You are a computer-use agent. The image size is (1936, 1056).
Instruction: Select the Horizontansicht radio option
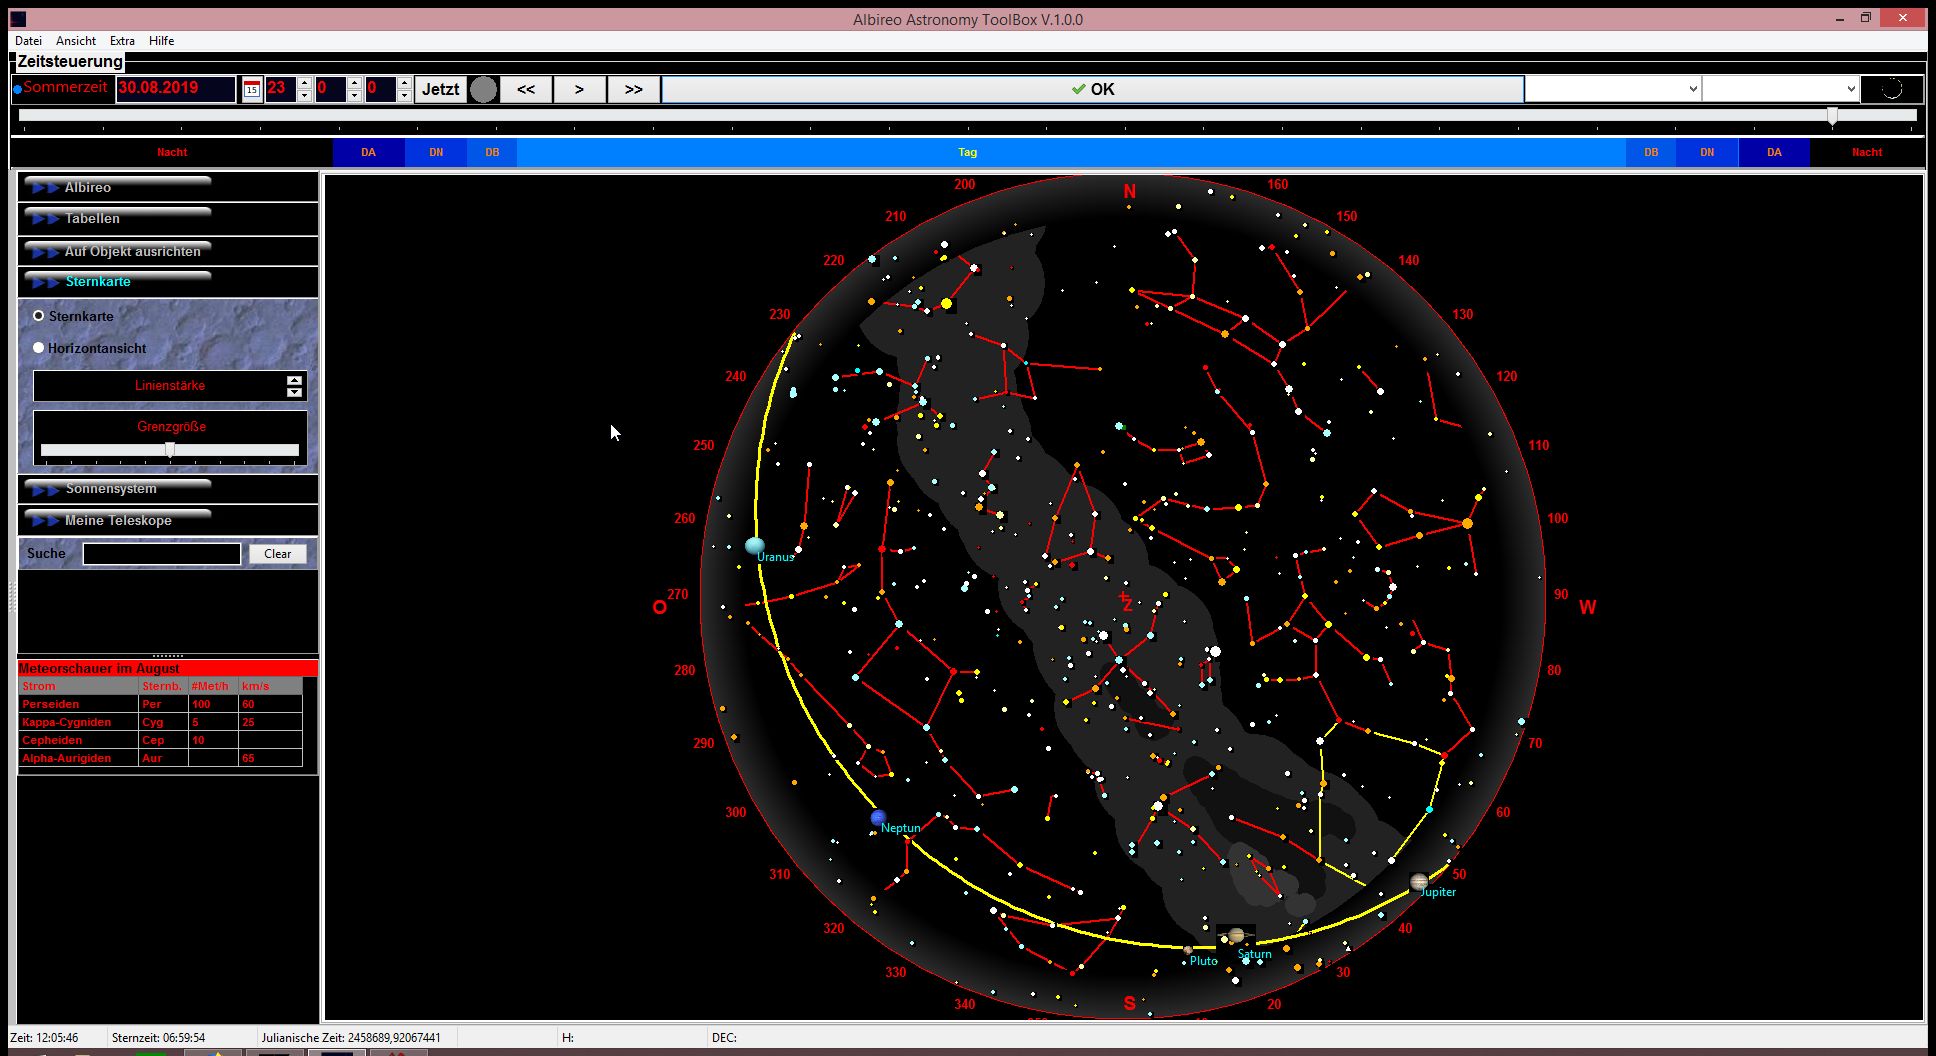coord(39,348)
